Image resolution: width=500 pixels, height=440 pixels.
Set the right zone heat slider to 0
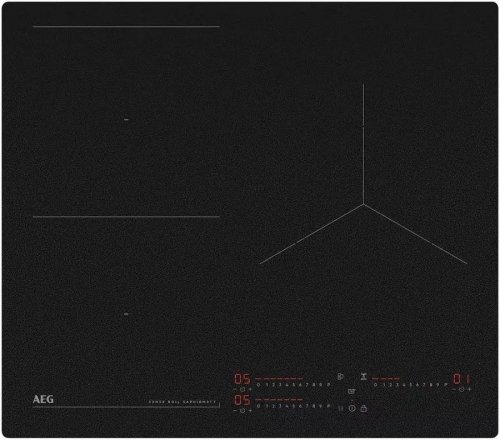click(376, 385)
